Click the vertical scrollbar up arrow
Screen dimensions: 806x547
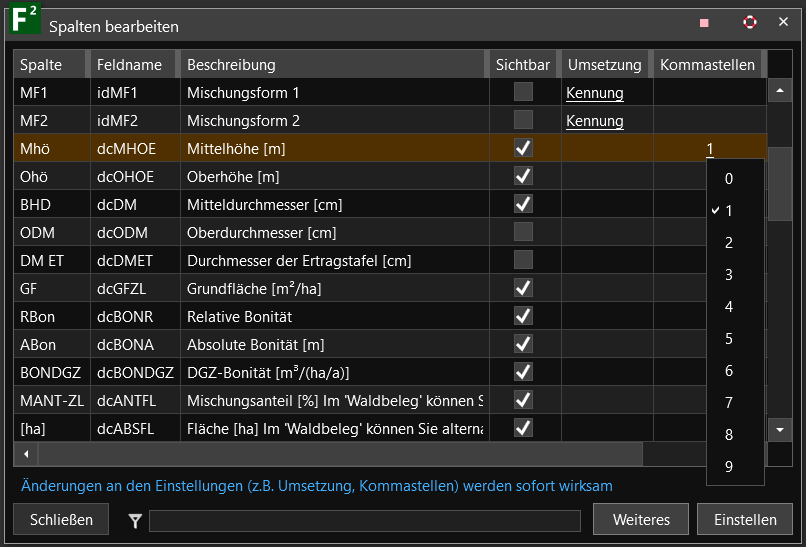coord(780,91)
